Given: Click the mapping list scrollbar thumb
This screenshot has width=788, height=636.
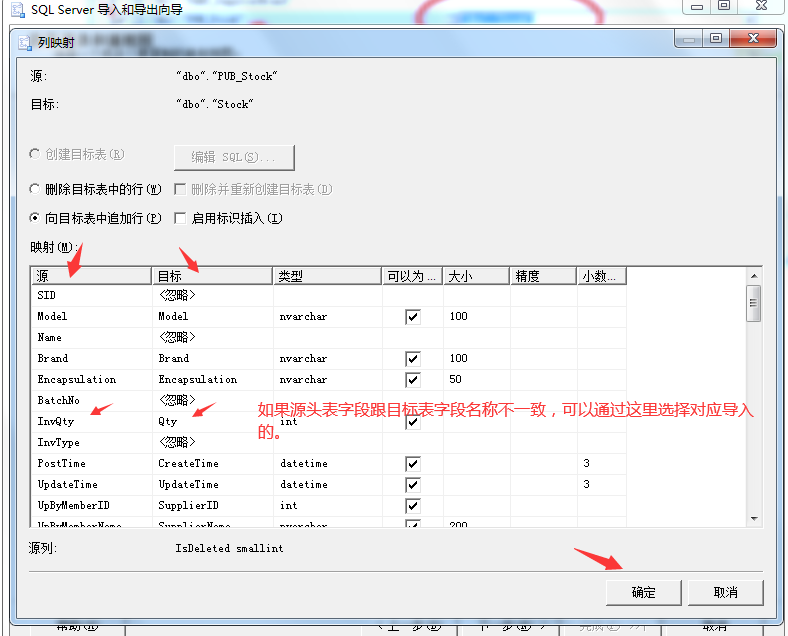Looking at the screenshot, I should click(753, 303).
